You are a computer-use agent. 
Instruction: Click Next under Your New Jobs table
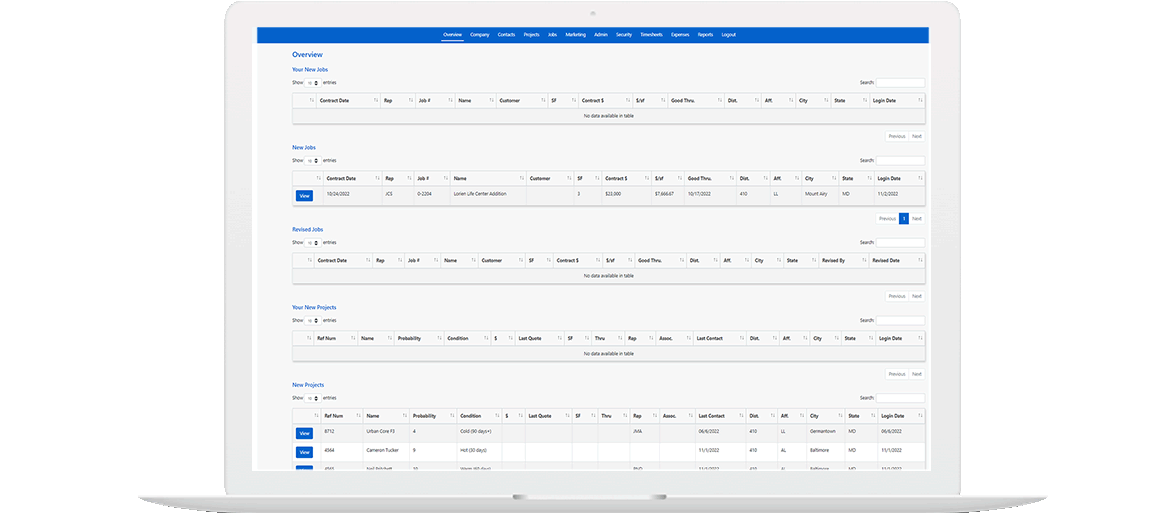click(x=917, y=136)
